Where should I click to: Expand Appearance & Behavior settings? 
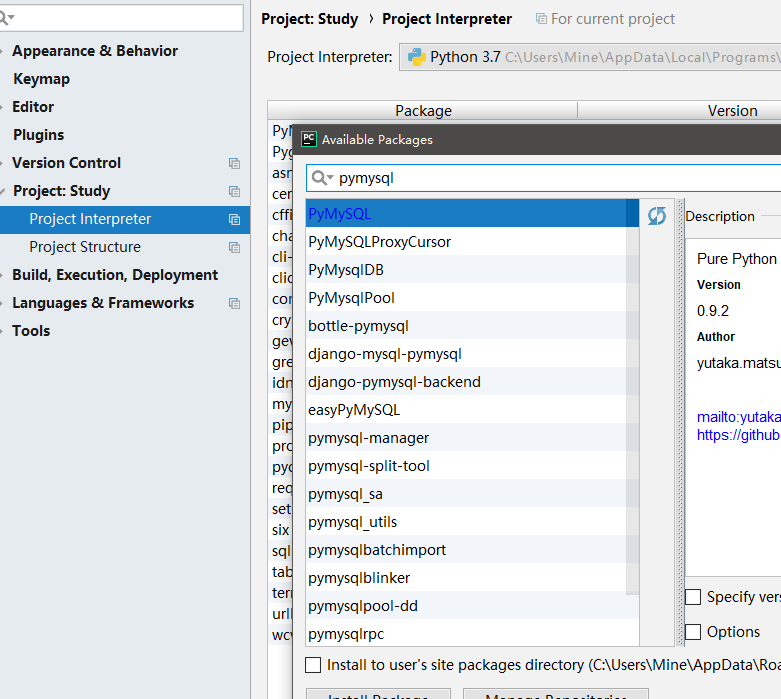[2, 51]
